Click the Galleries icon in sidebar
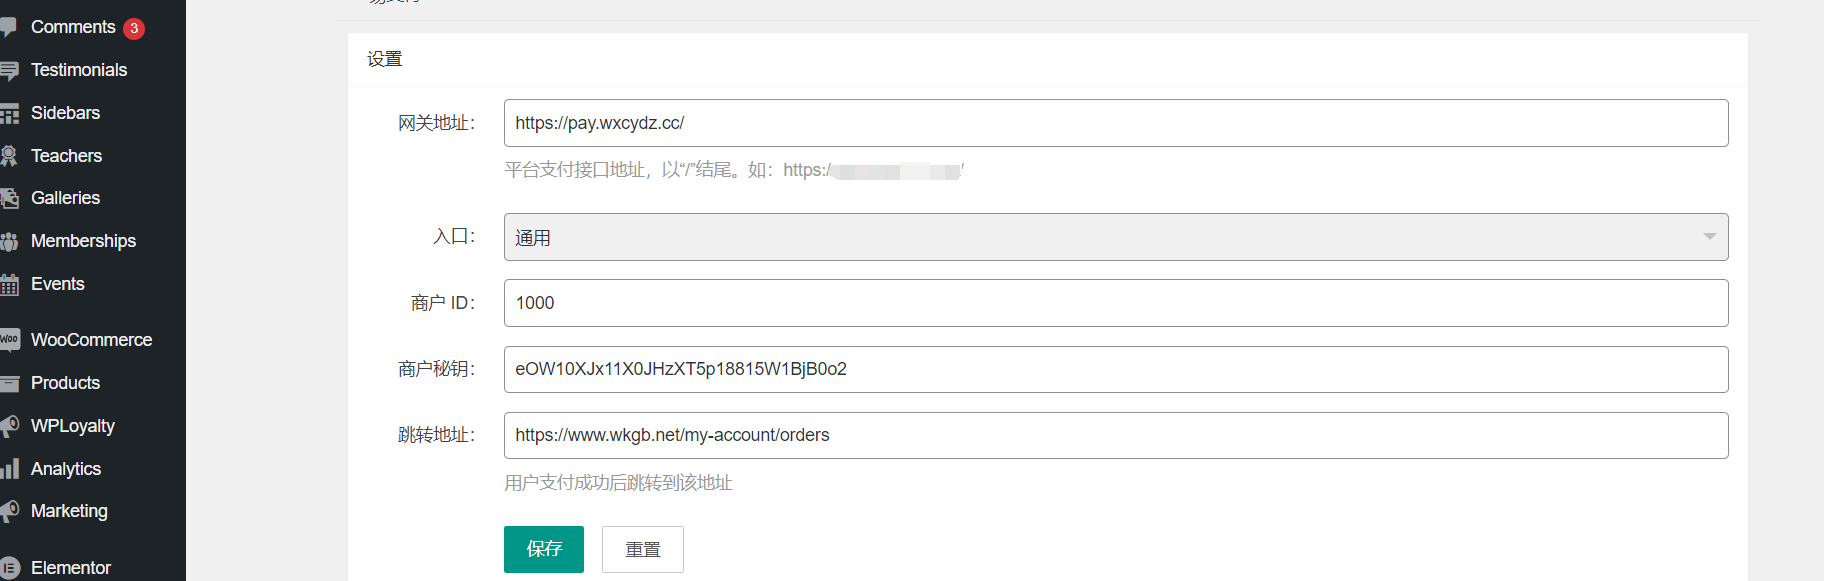The image size is (1824, 581). pos(9,198)
